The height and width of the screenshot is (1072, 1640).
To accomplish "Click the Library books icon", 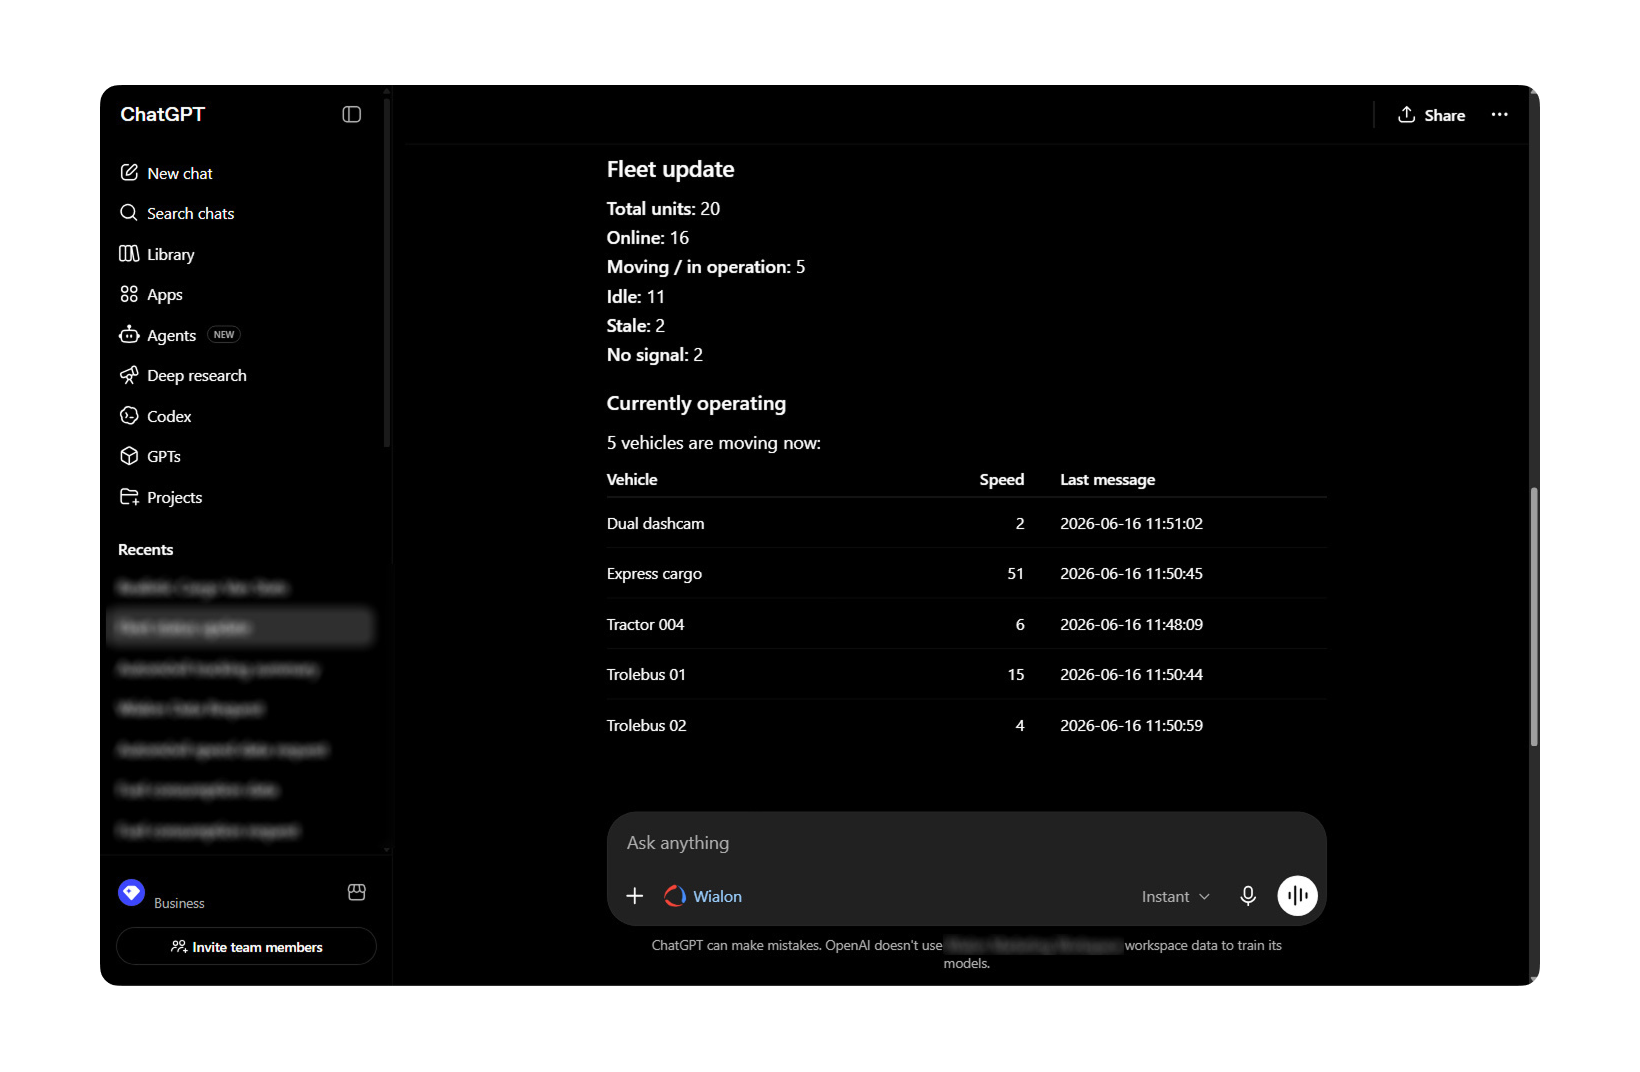I will click(x=129, y=254).
